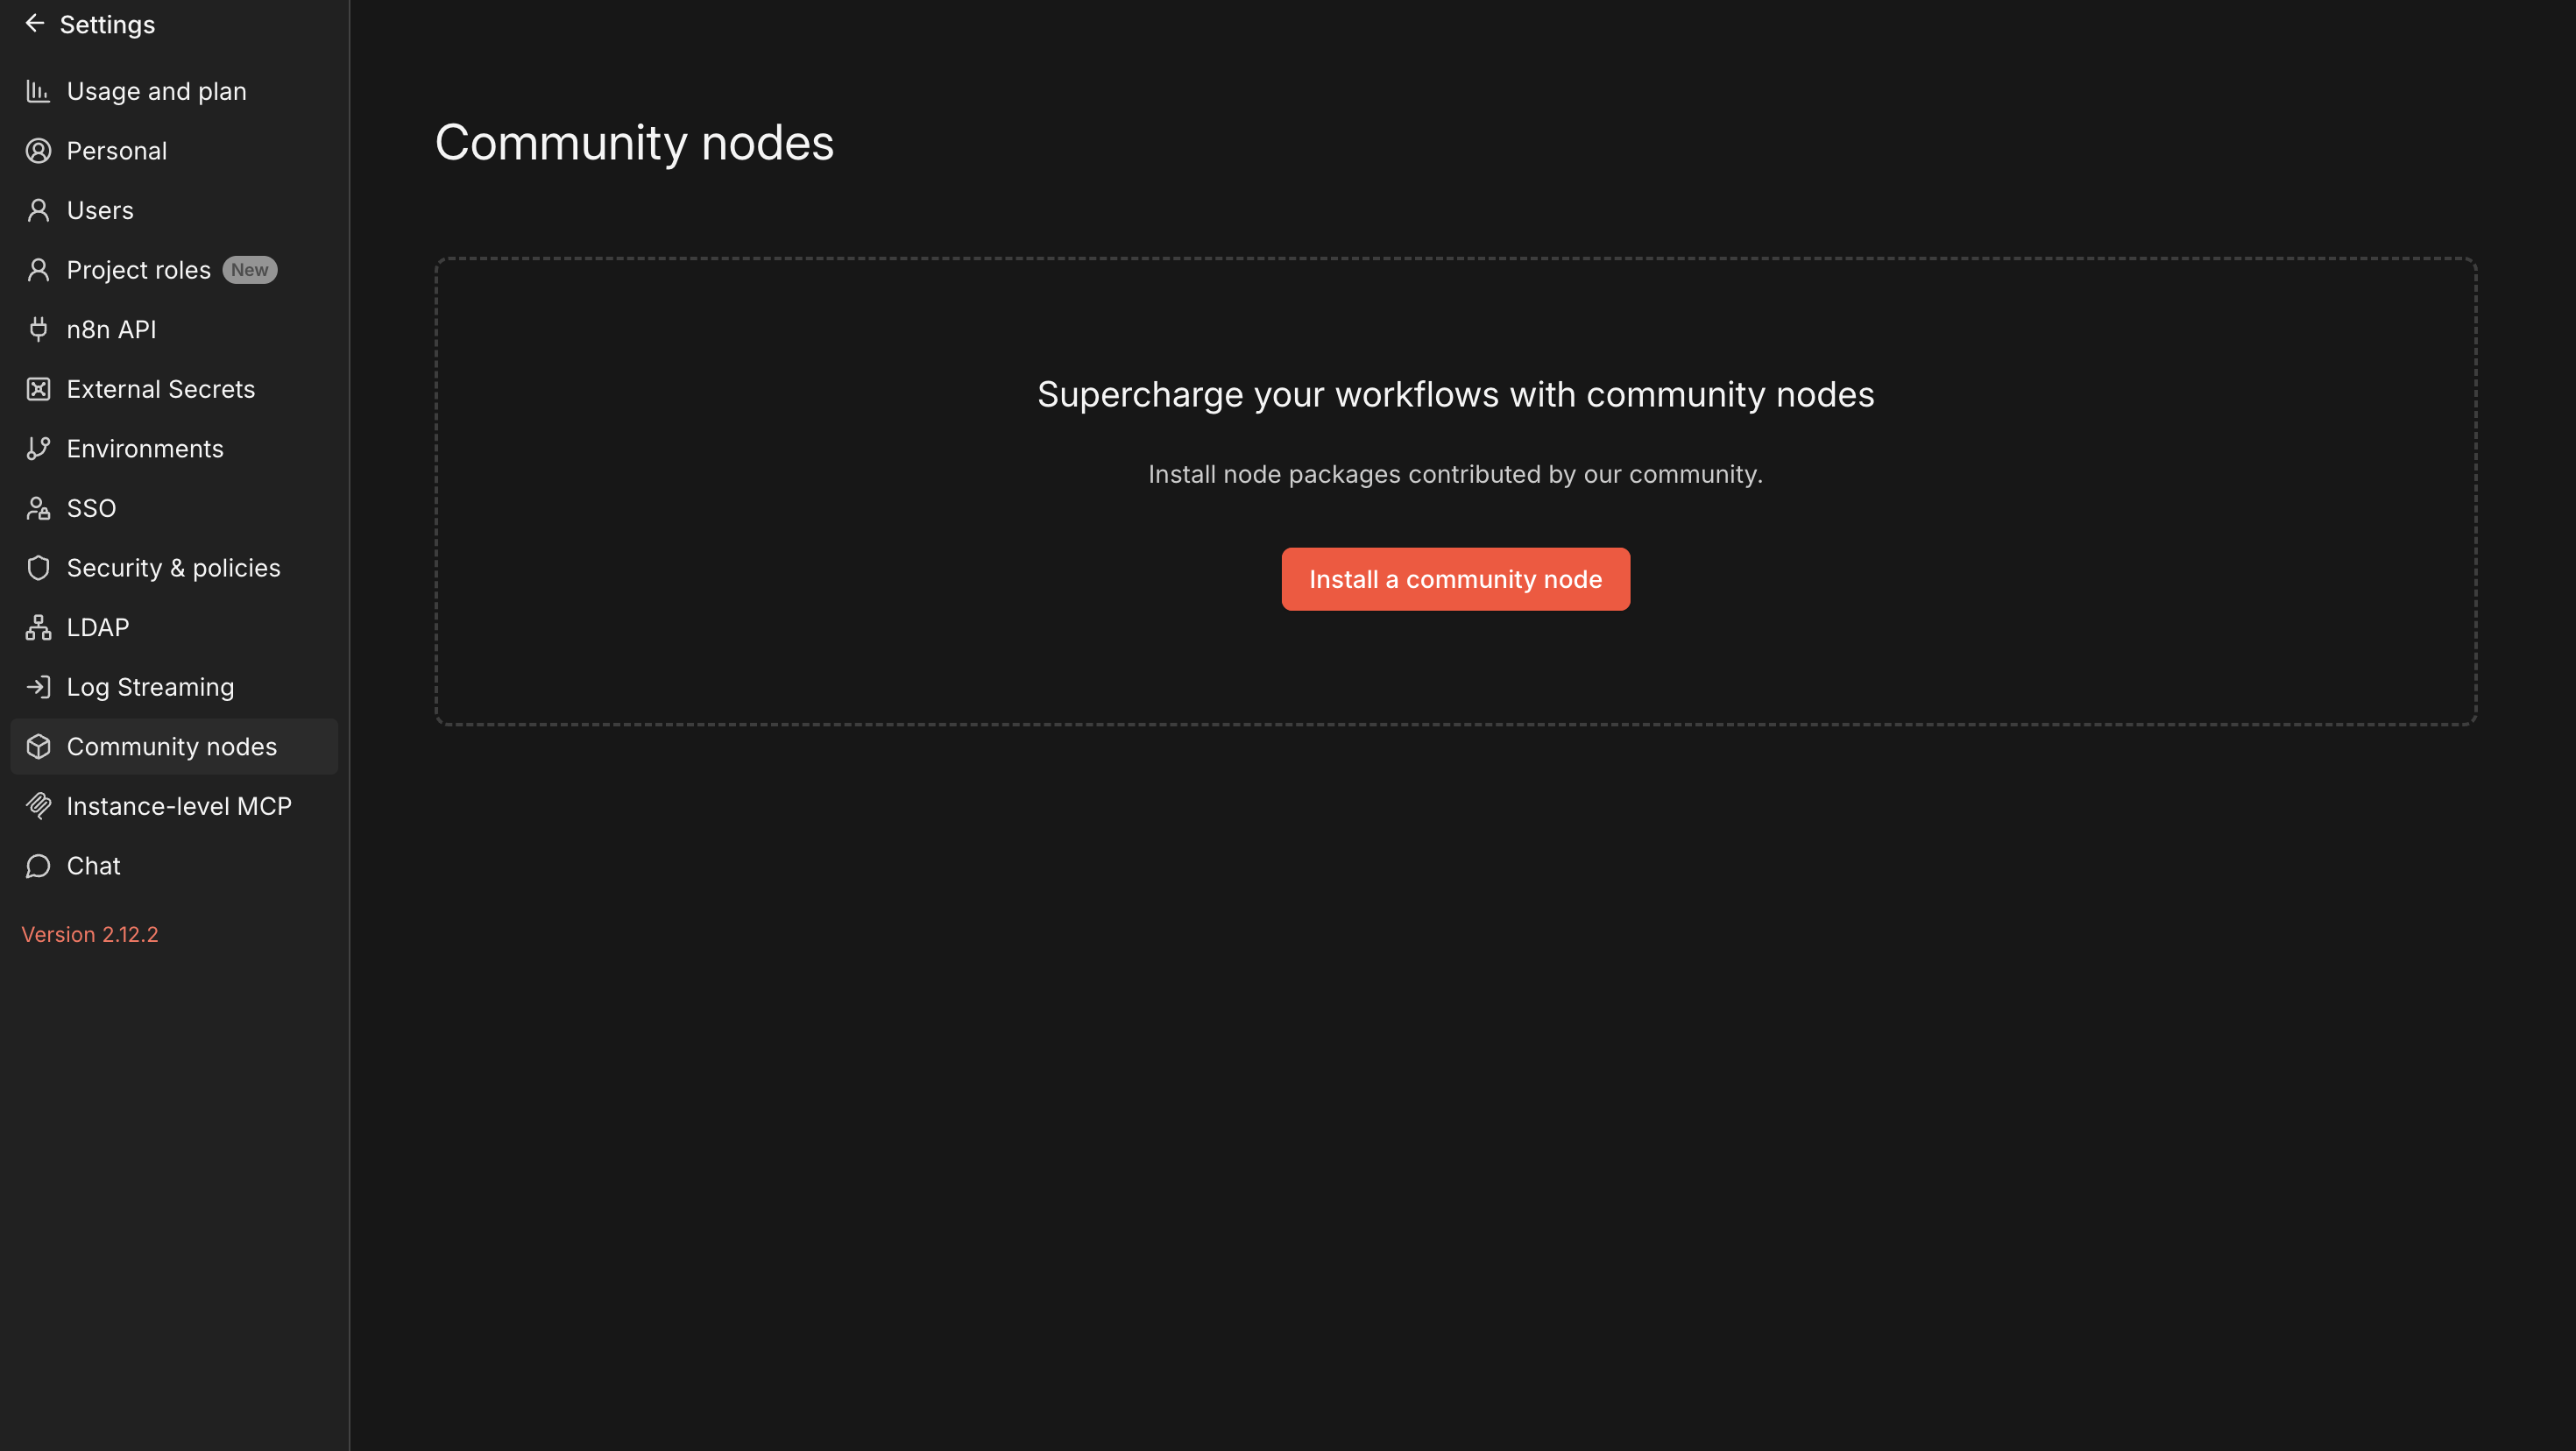This screenshot has height=1451, width=2576.
Task: Click the Version 2.12.2 link
Action: [x=90, y=934]
